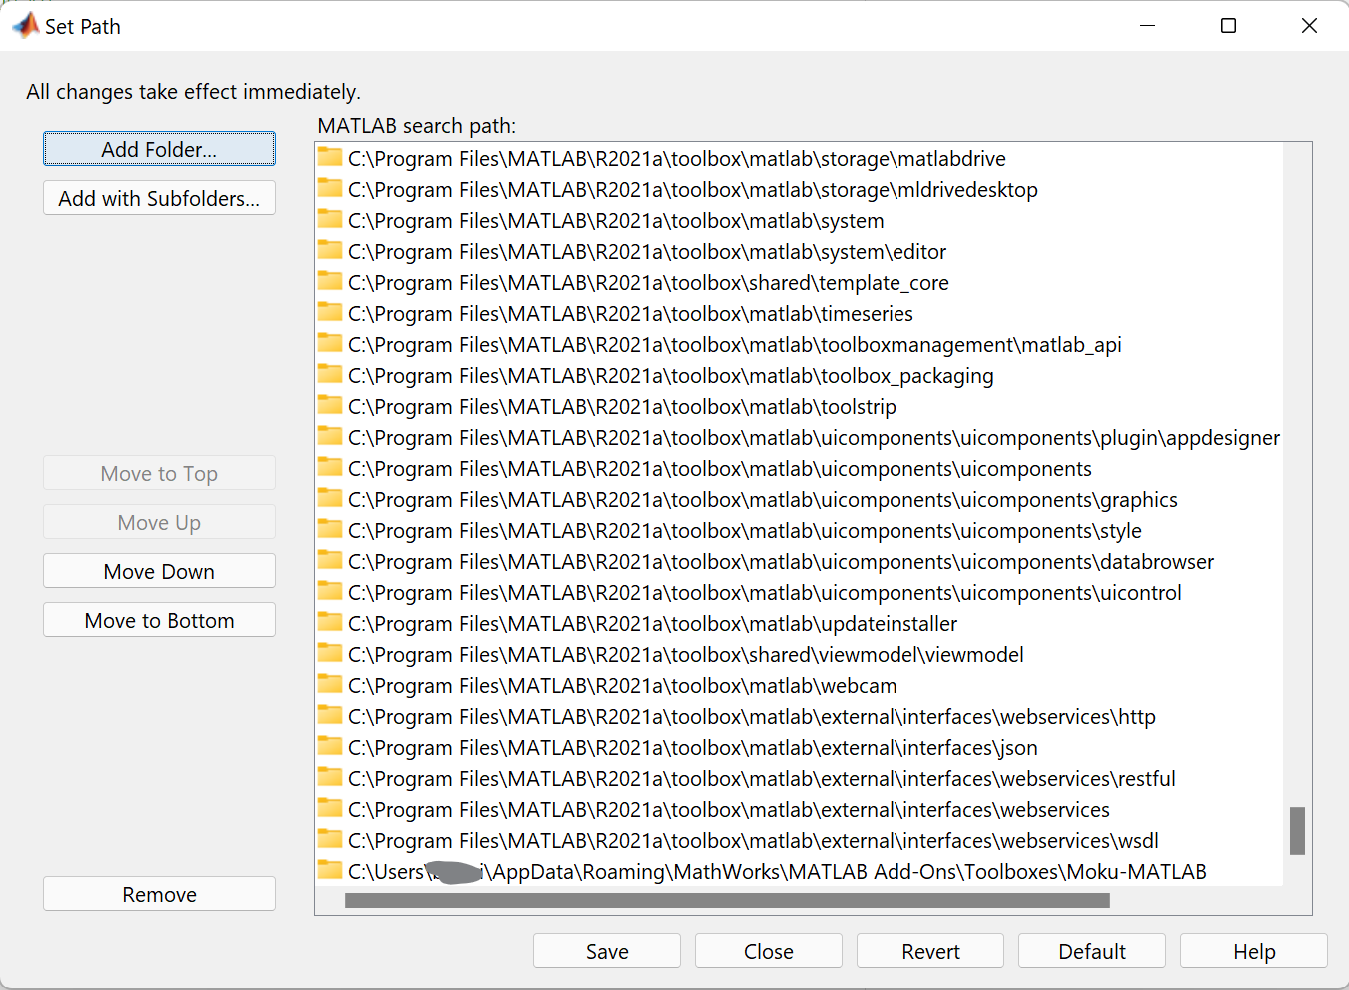Select the webservices\http path entry
Image resolution: width=1349 pixels, height=990 pixels.
pyautogui.click(x=752, y=717)
